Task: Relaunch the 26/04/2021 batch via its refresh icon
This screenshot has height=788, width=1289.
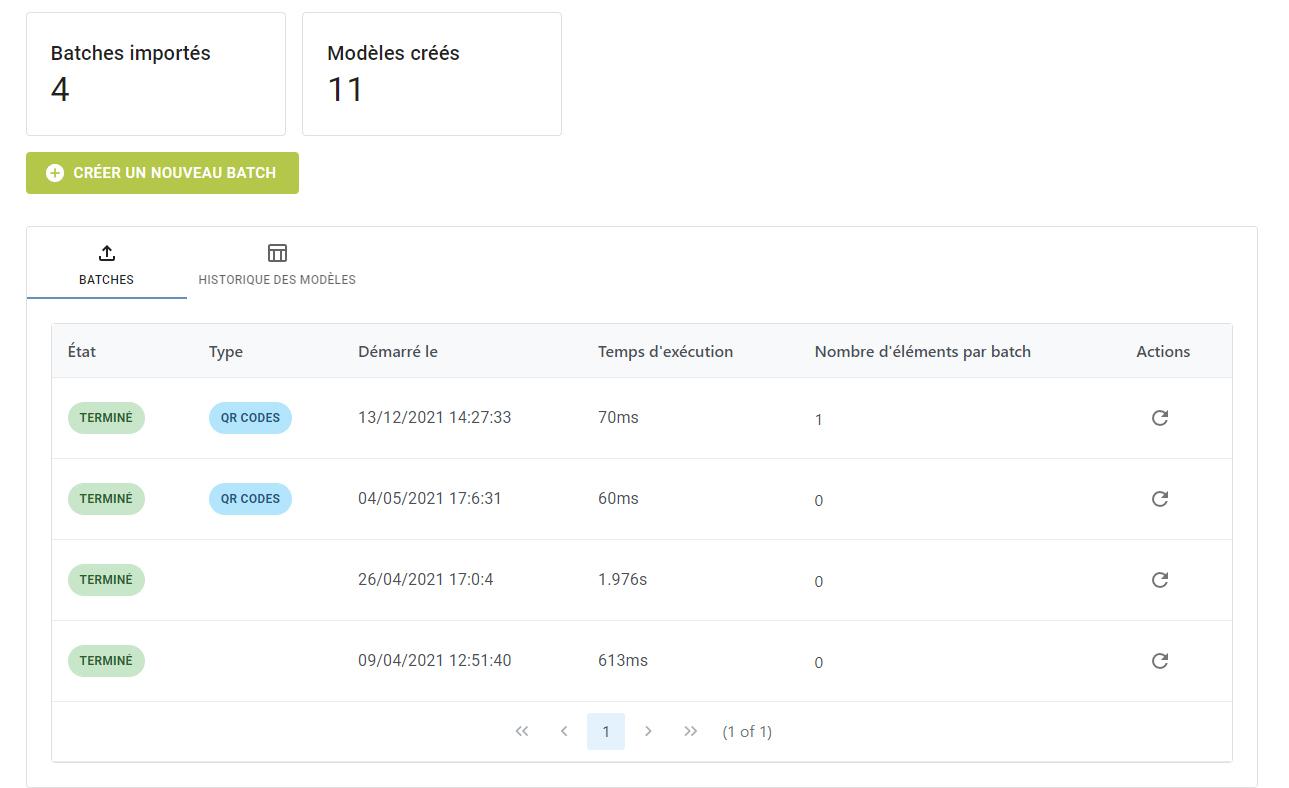Action: [1160, 580]
